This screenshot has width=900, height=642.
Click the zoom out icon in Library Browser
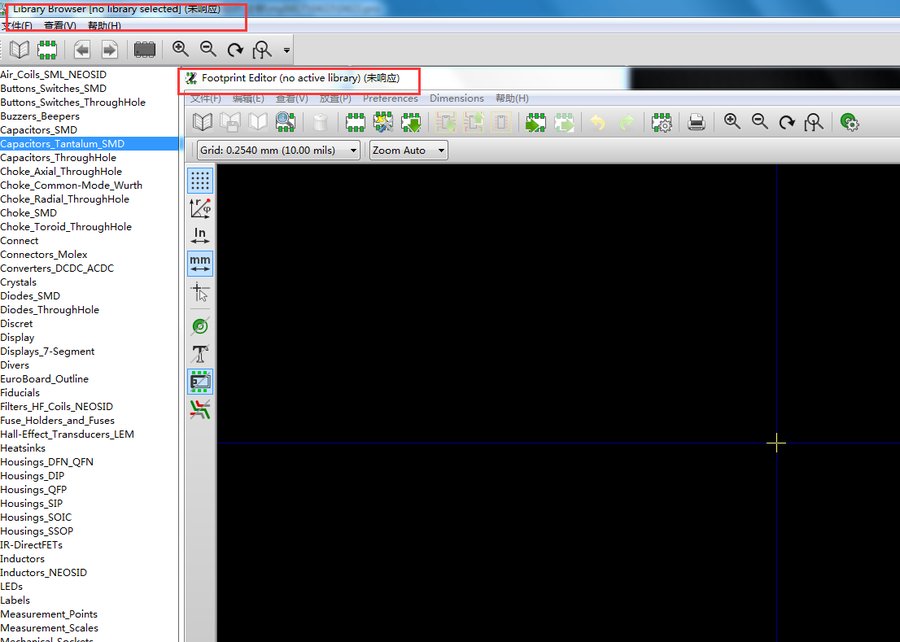click(208, 49)
